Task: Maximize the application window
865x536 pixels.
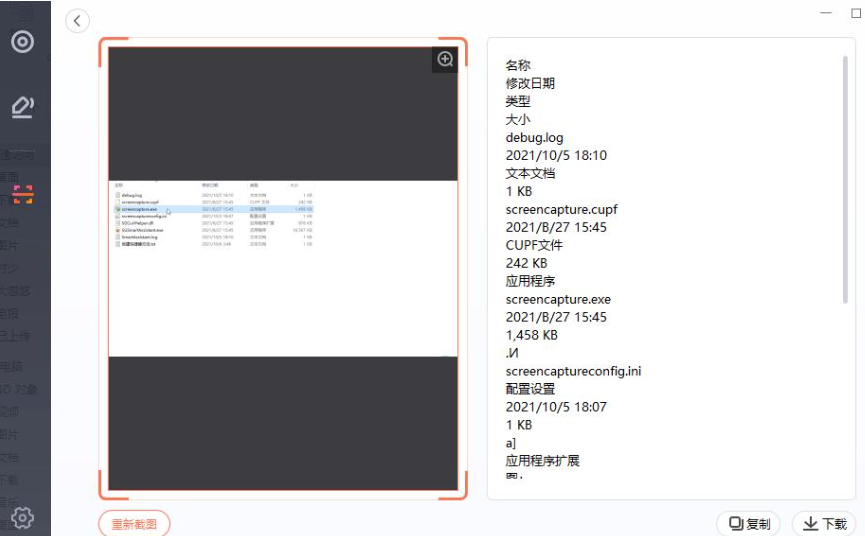Action: coord(856,14)
